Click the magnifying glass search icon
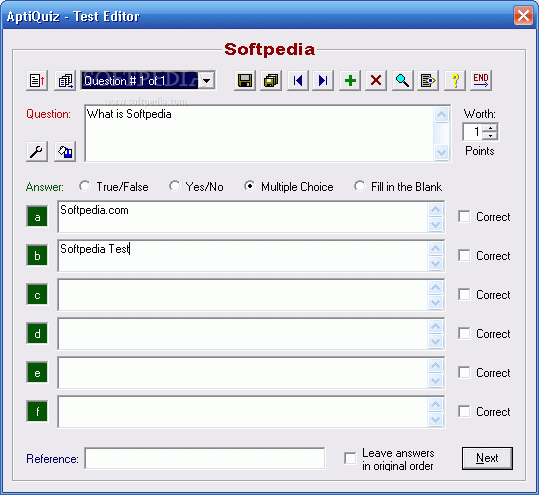Viewport: 539px width, 495px height. pyautogui.click(x=403, y=81)
